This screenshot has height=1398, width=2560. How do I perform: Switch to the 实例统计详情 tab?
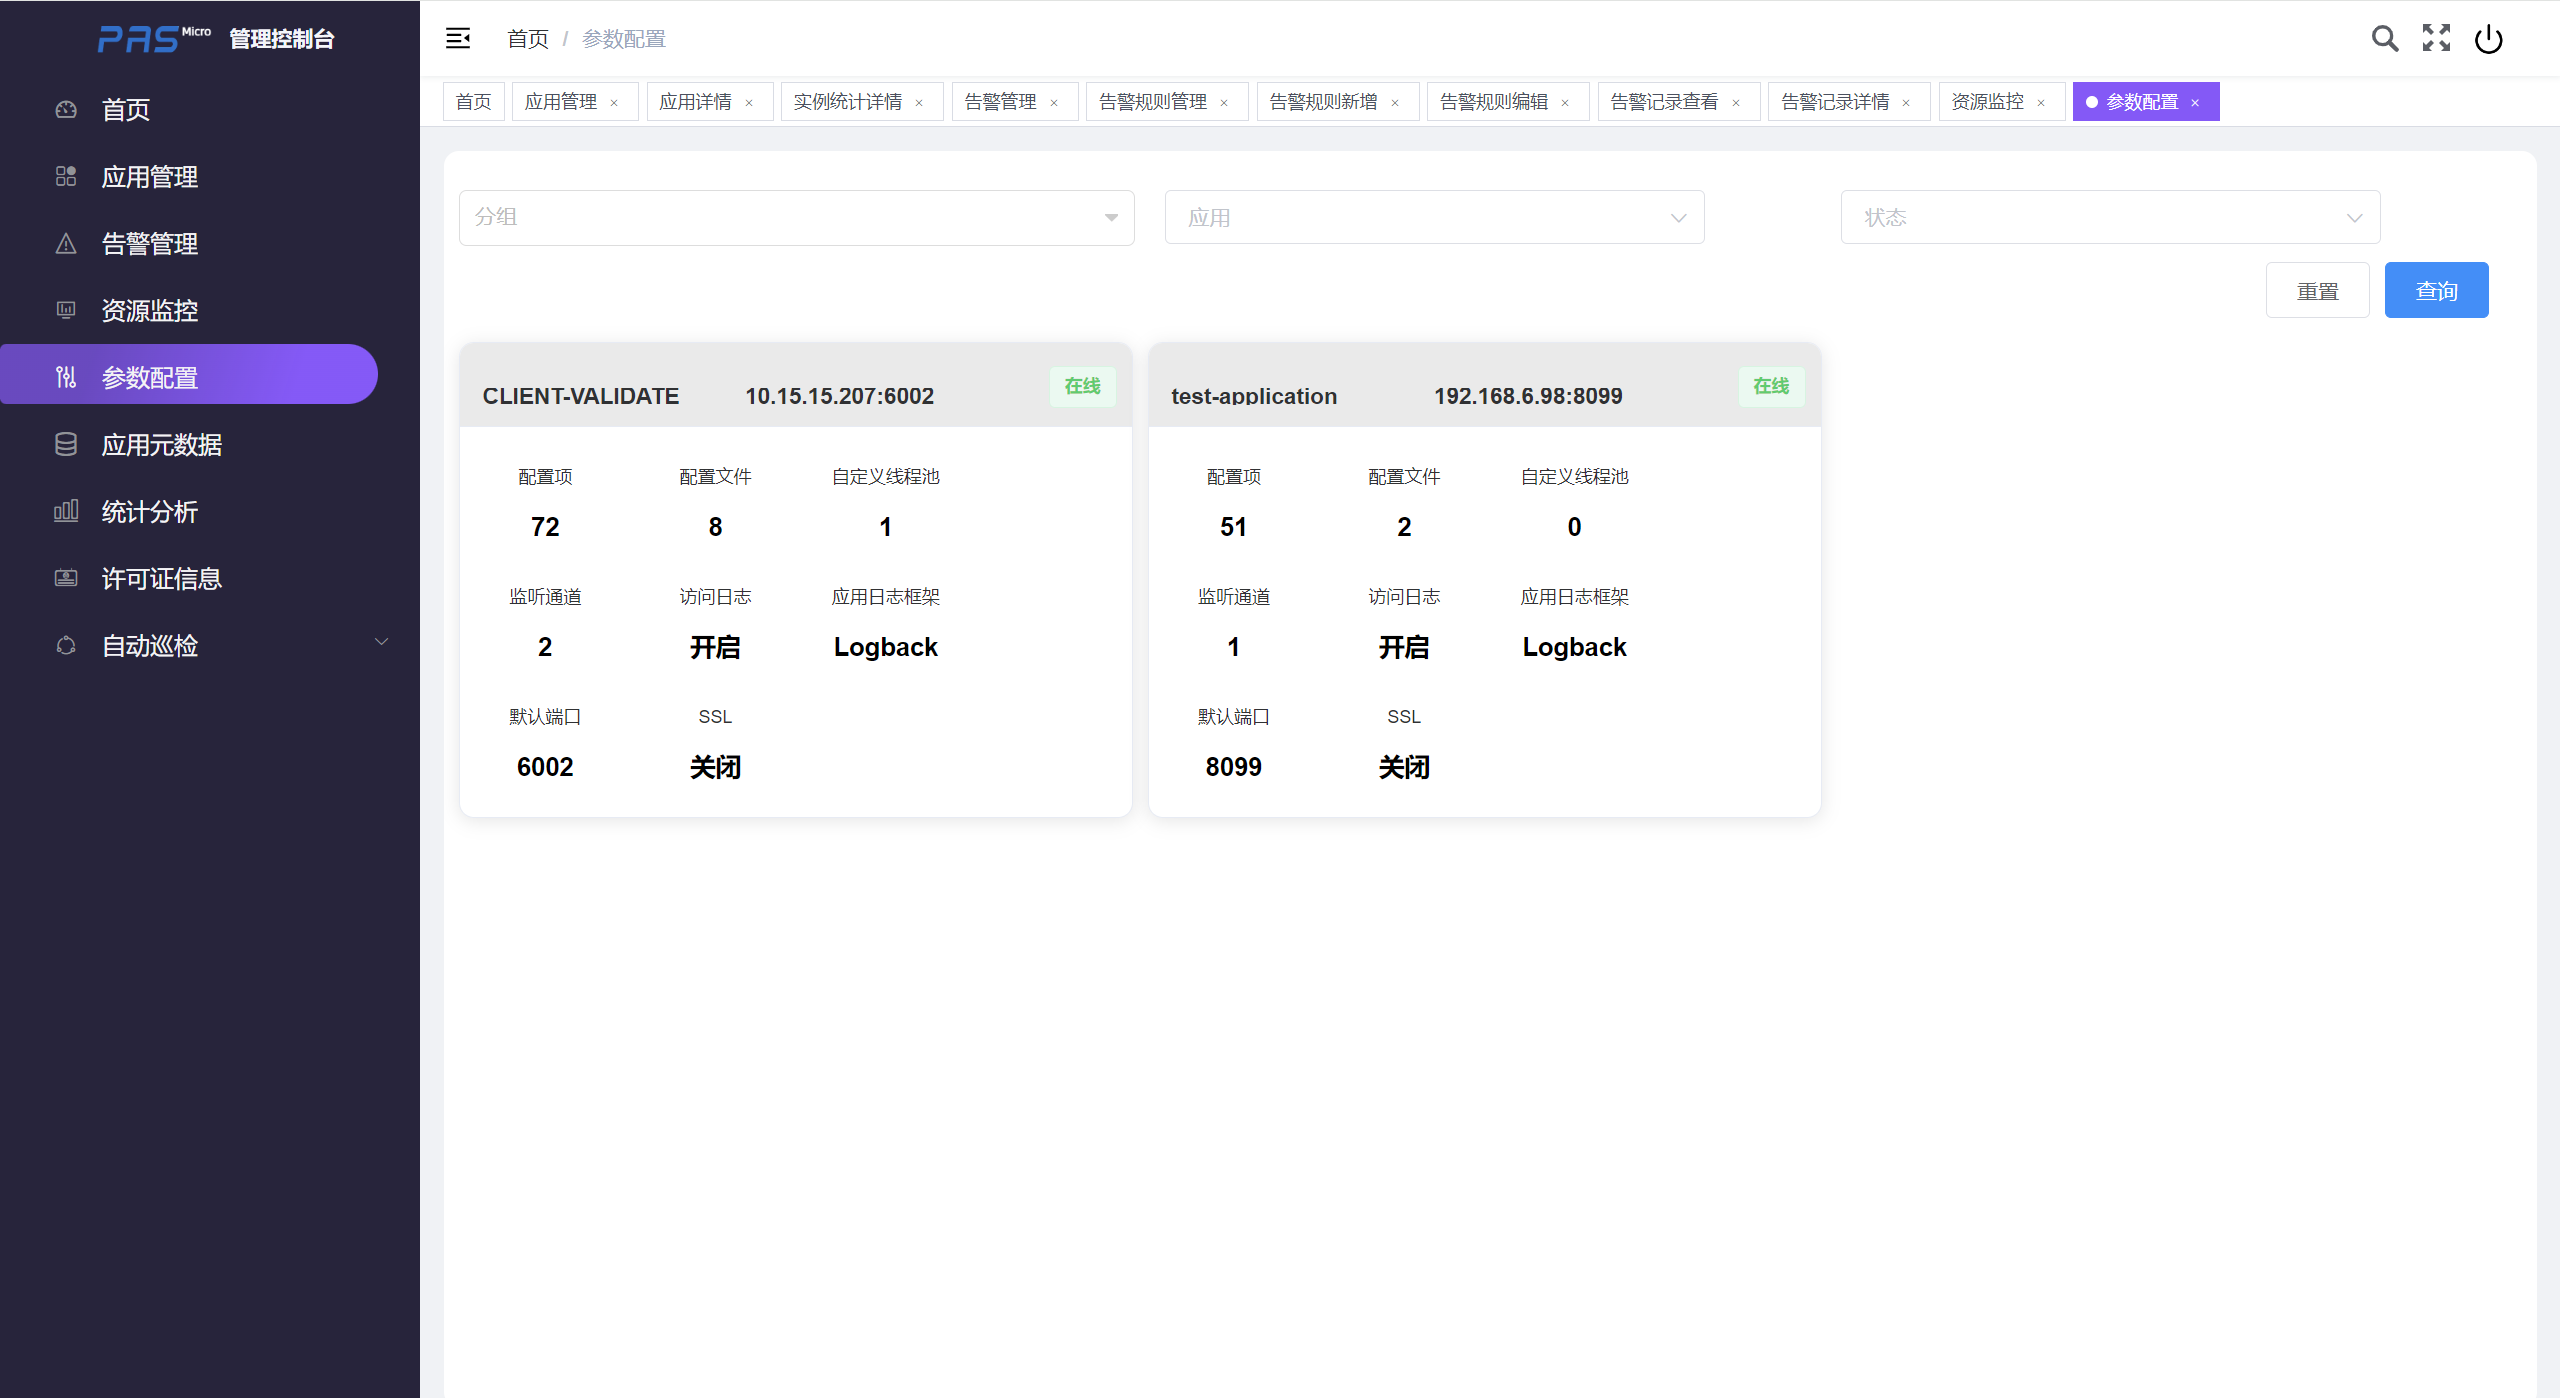point(847,102)
